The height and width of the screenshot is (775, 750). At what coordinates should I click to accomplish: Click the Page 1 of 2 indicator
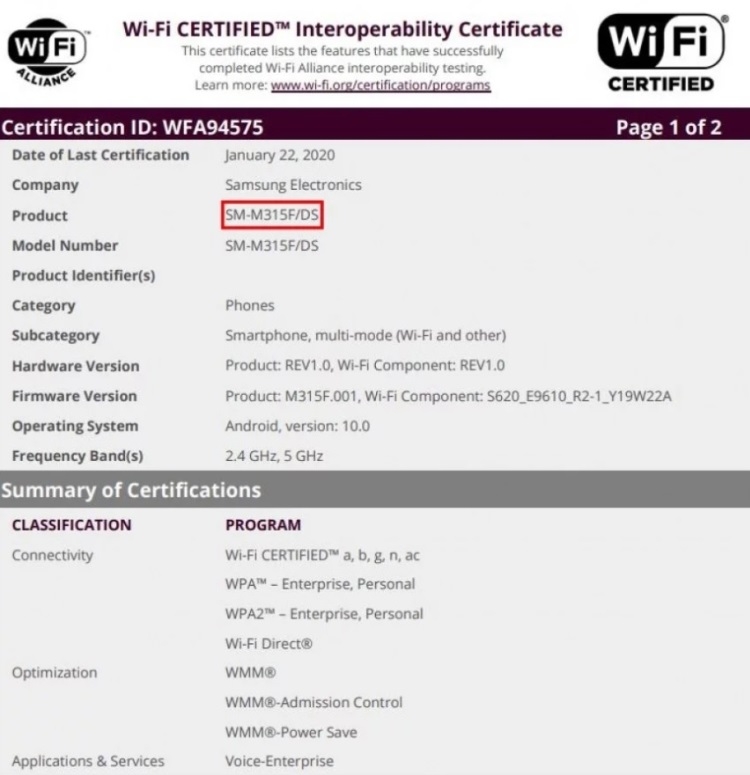668,127
